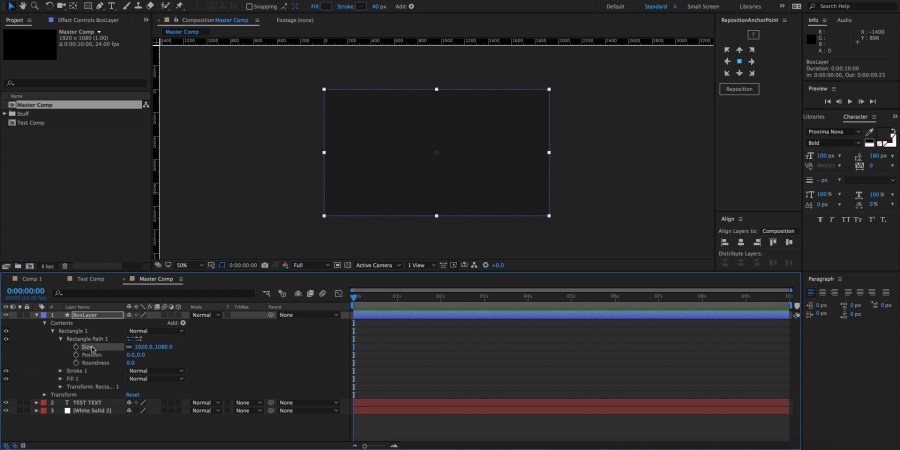This screenshot has height=450, width=900.
Task: Align layers to left edge
Action: (724, 242)
